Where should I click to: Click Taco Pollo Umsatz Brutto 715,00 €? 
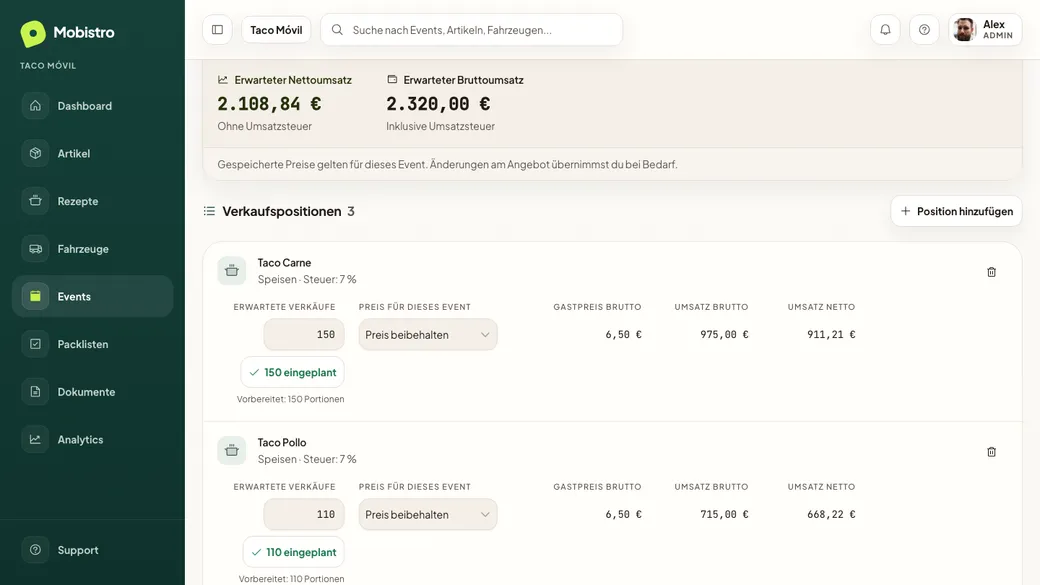(724, 514)
